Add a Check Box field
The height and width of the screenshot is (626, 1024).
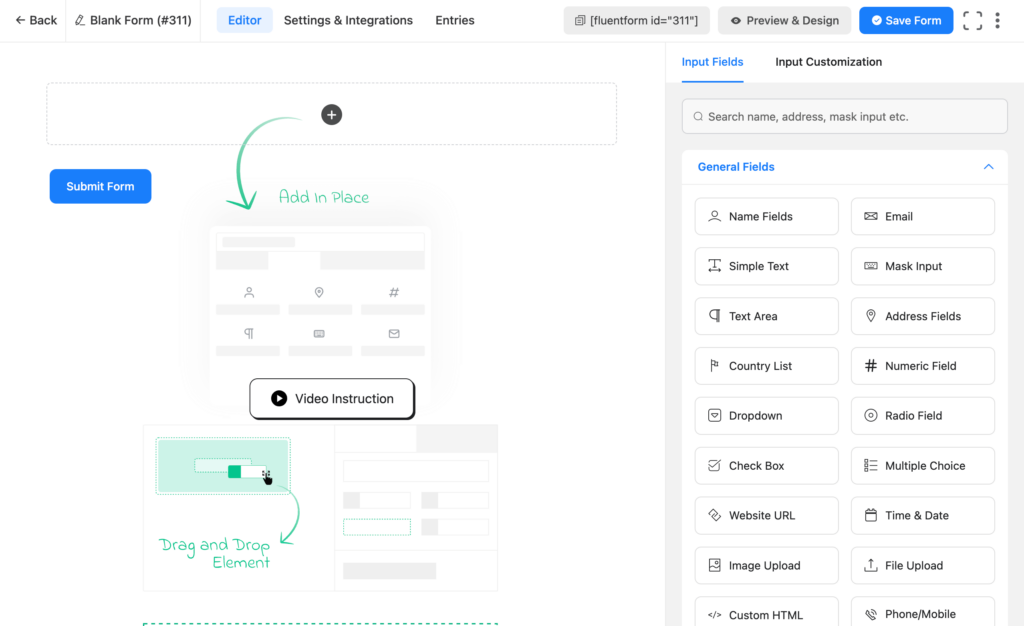[x=766, y=465]
